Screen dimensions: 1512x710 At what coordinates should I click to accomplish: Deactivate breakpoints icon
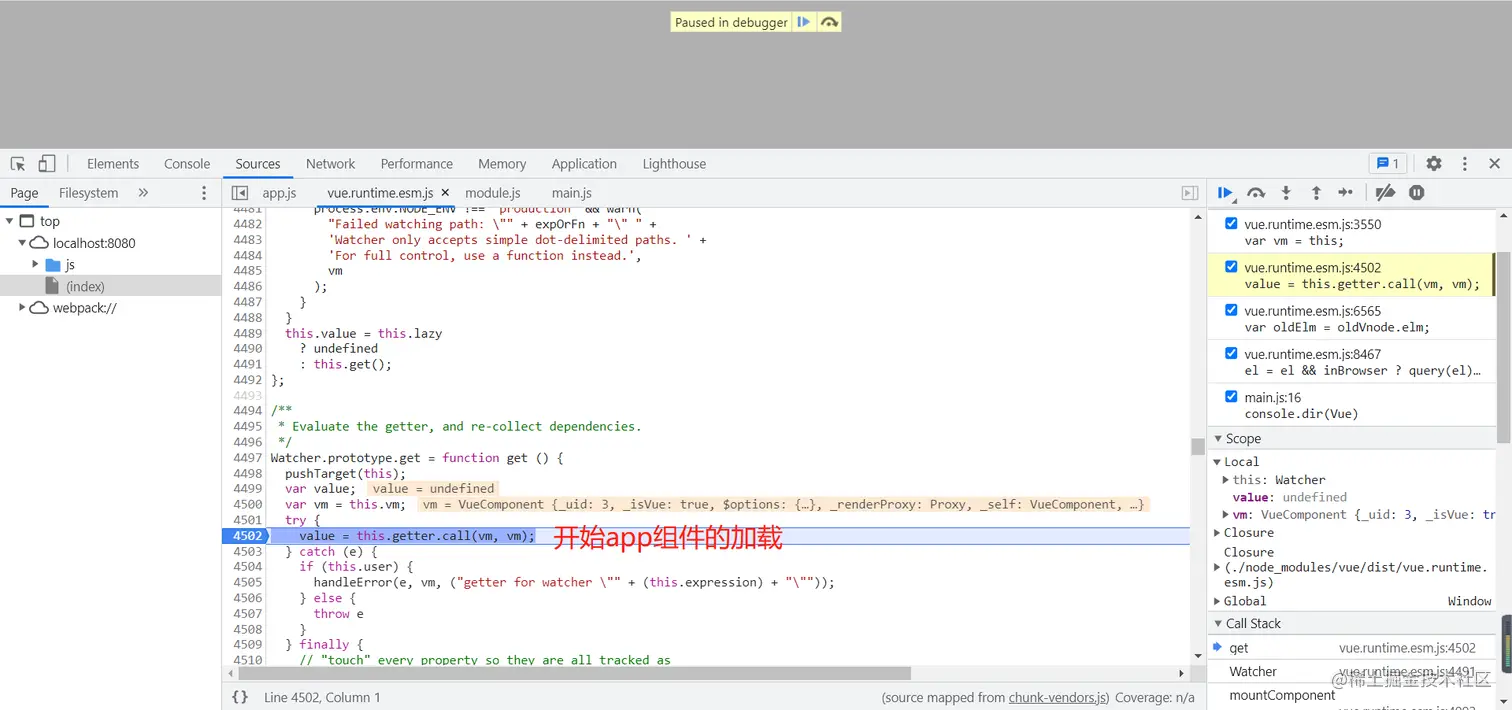coord(1385,193)
